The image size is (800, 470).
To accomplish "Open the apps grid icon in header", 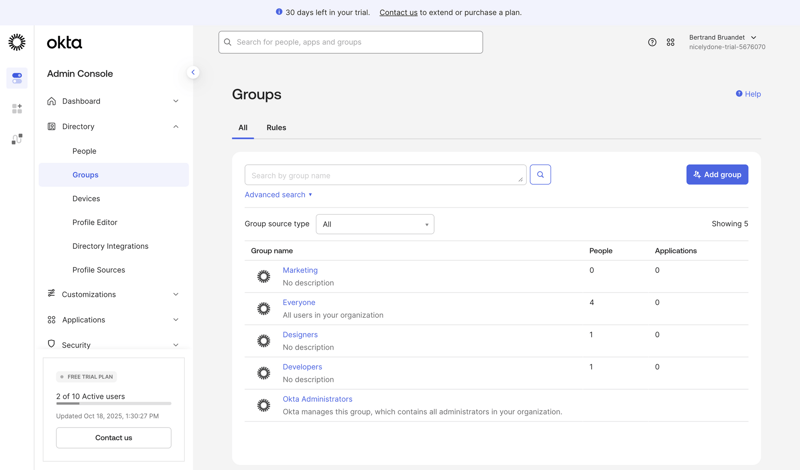I will [670, 42].
